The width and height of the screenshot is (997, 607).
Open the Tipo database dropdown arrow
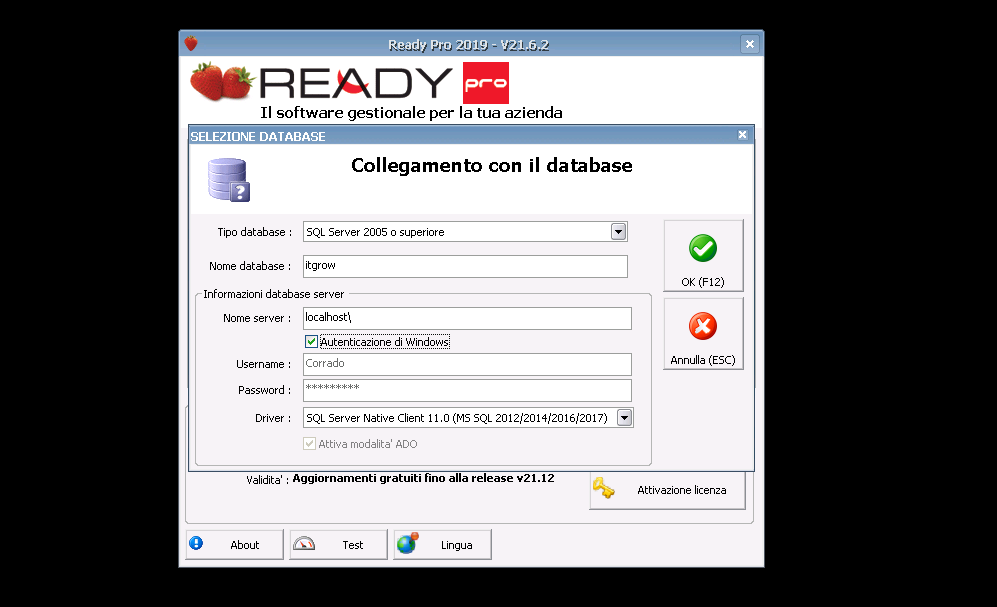click(x=618, y=232)
